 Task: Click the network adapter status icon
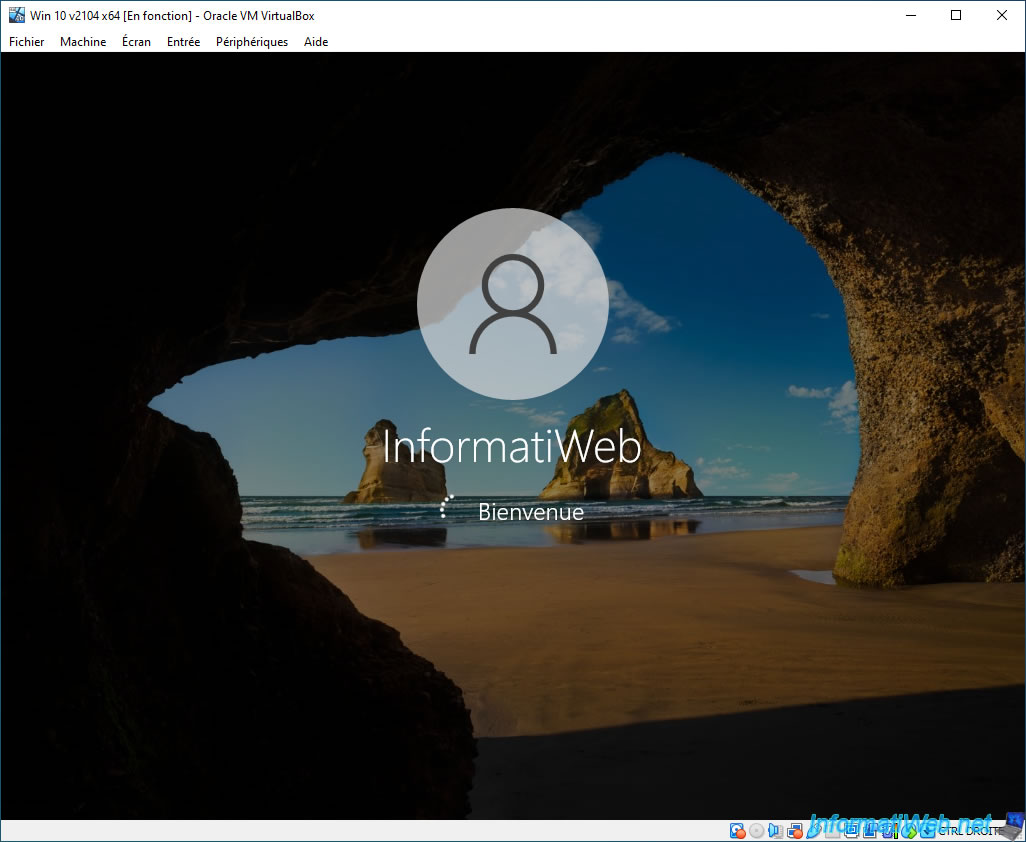coord(795,831)
